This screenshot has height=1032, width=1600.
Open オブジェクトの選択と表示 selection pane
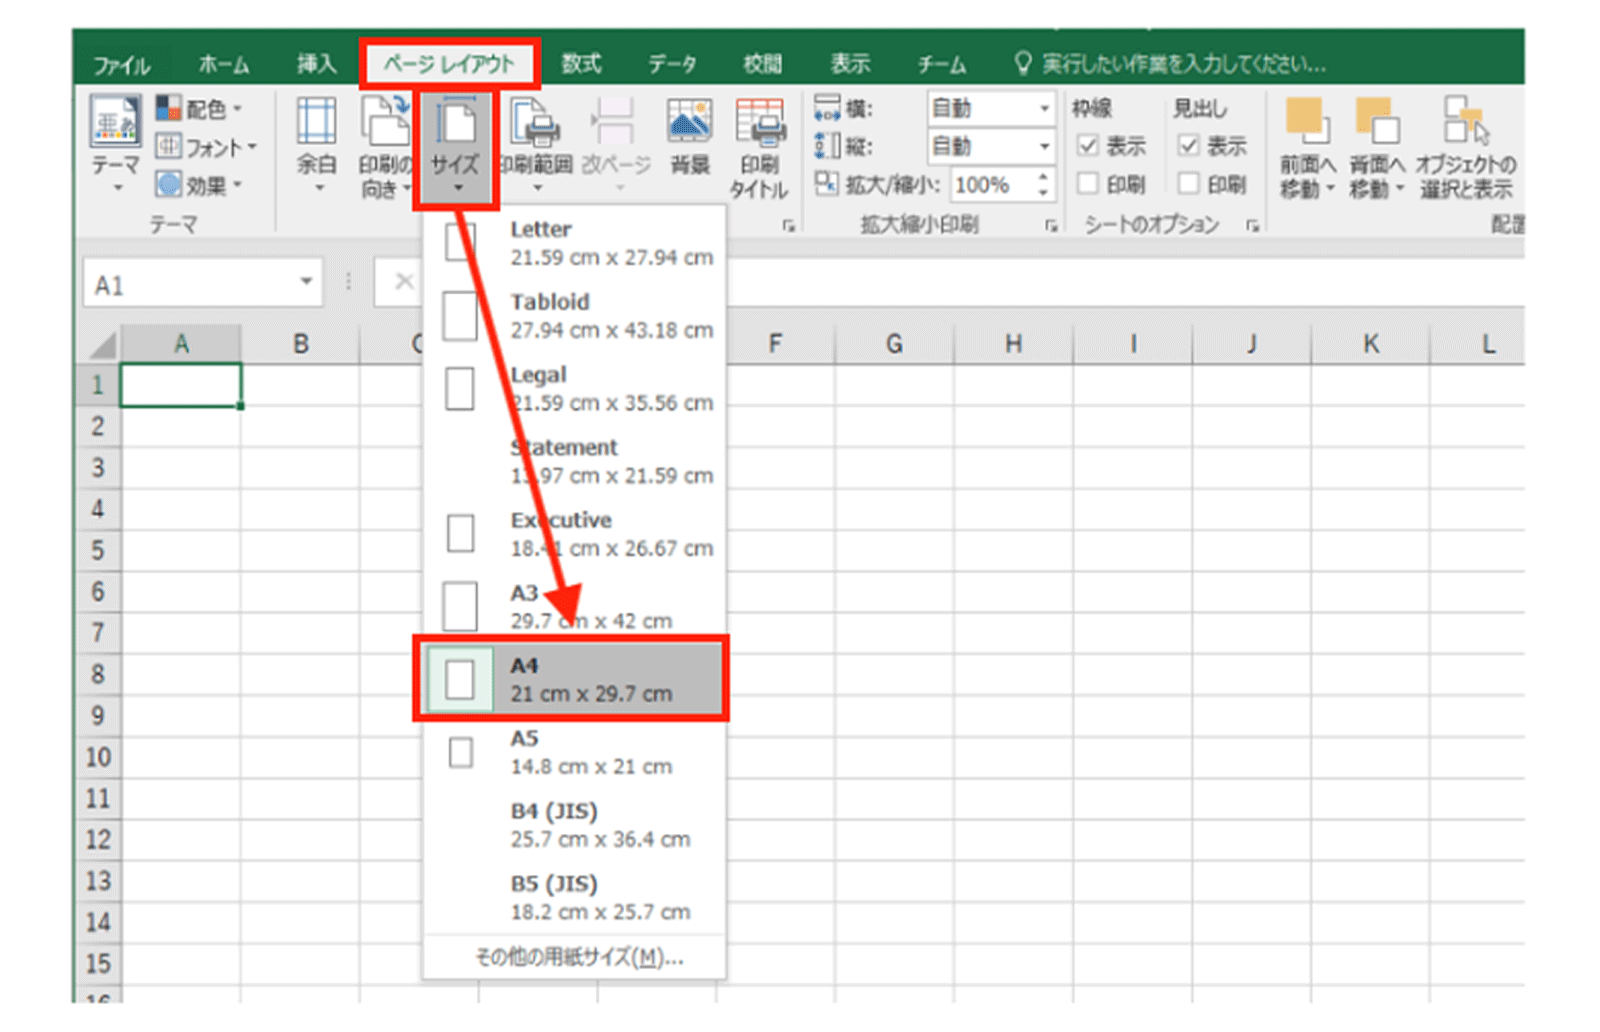pos(1466,148)
